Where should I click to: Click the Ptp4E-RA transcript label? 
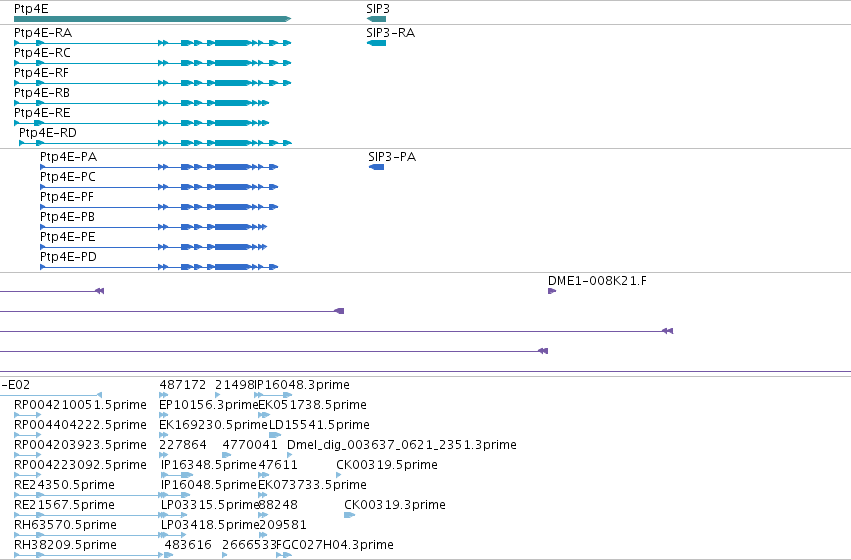(x=43, y=33)
